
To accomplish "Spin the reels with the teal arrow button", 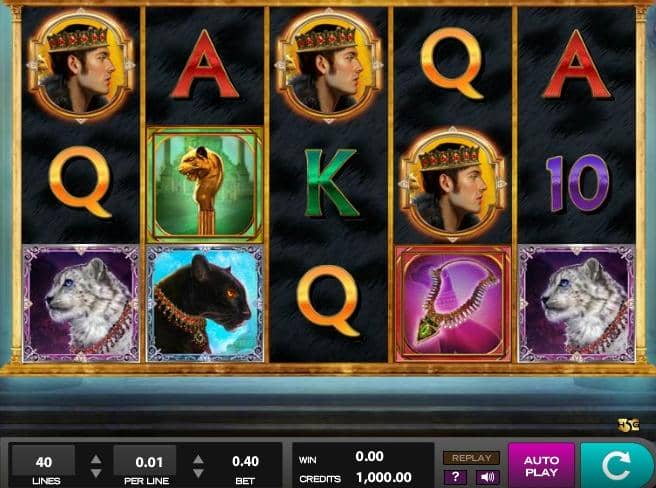I will click(x=617, y=466).
